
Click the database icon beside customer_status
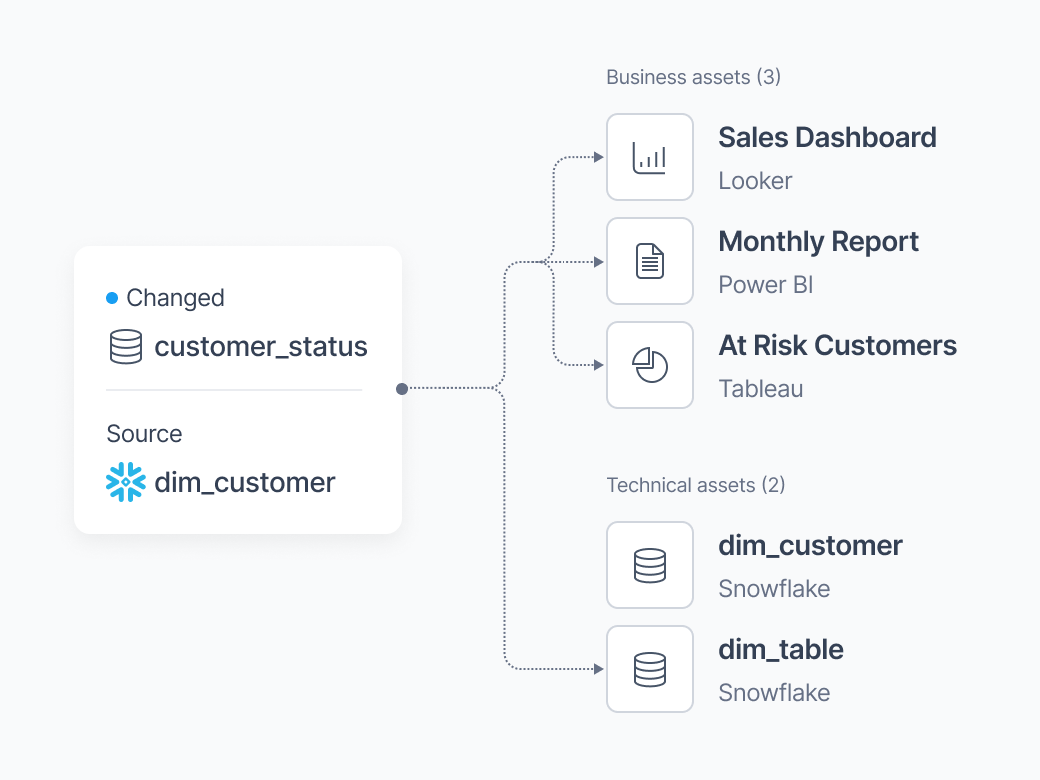pyautogui.click(x=125, y=347)
